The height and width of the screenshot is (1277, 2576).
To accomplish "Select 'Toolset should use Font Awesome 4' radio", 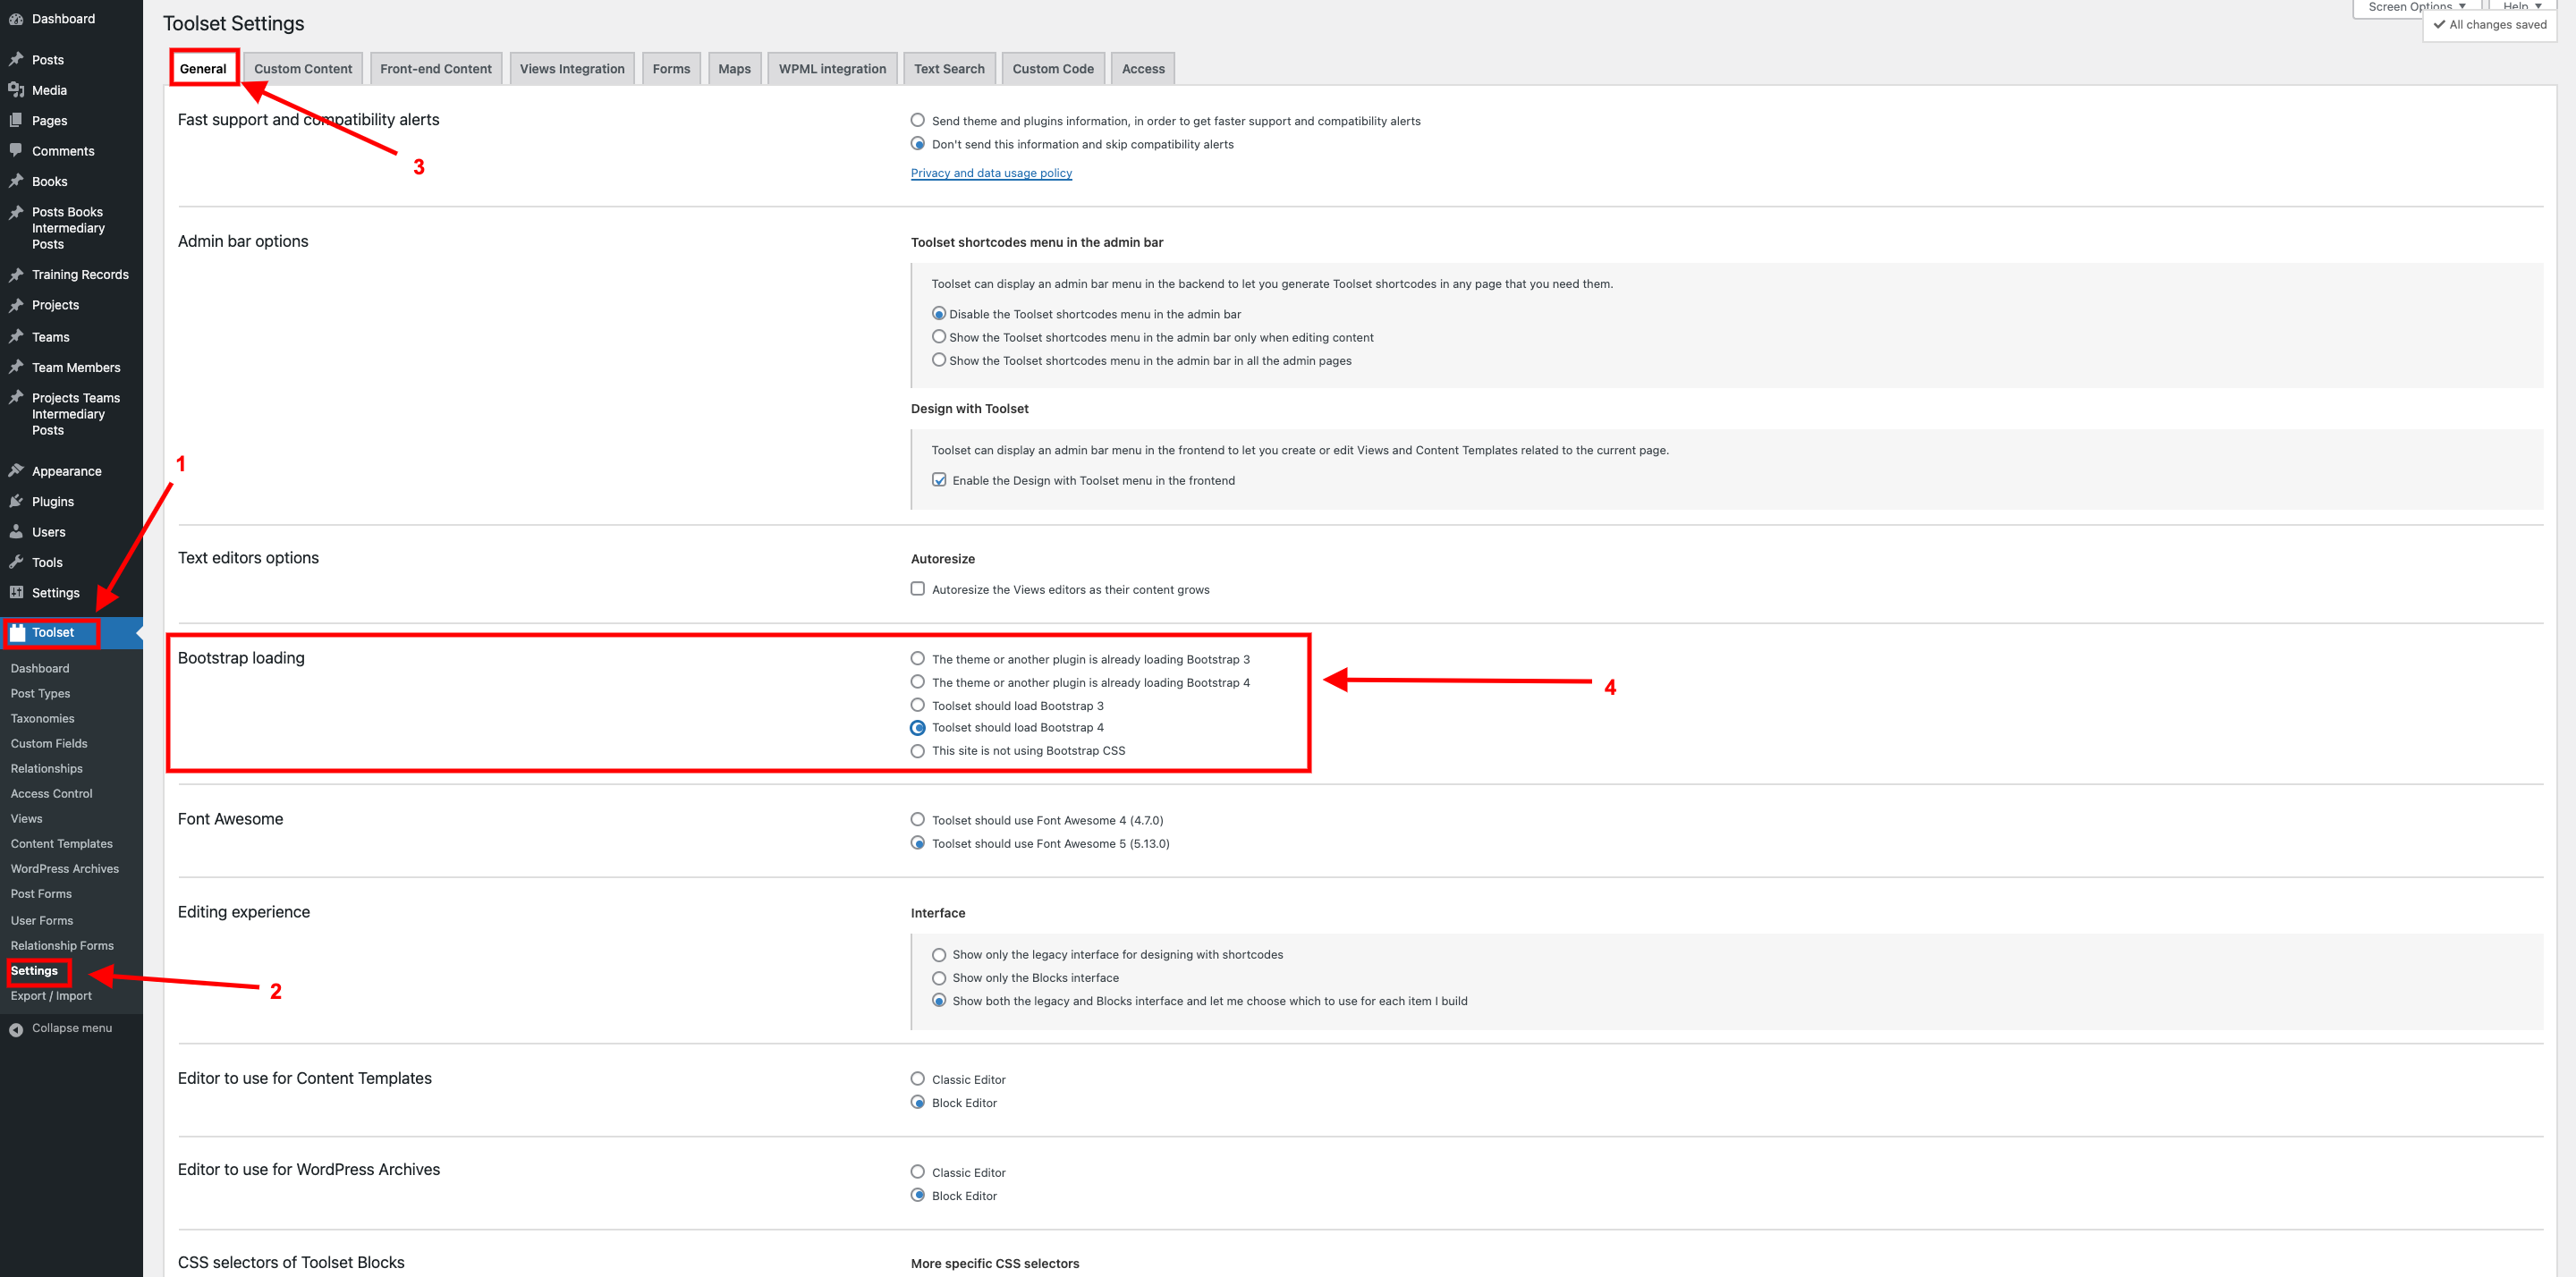I will point(917,820).
